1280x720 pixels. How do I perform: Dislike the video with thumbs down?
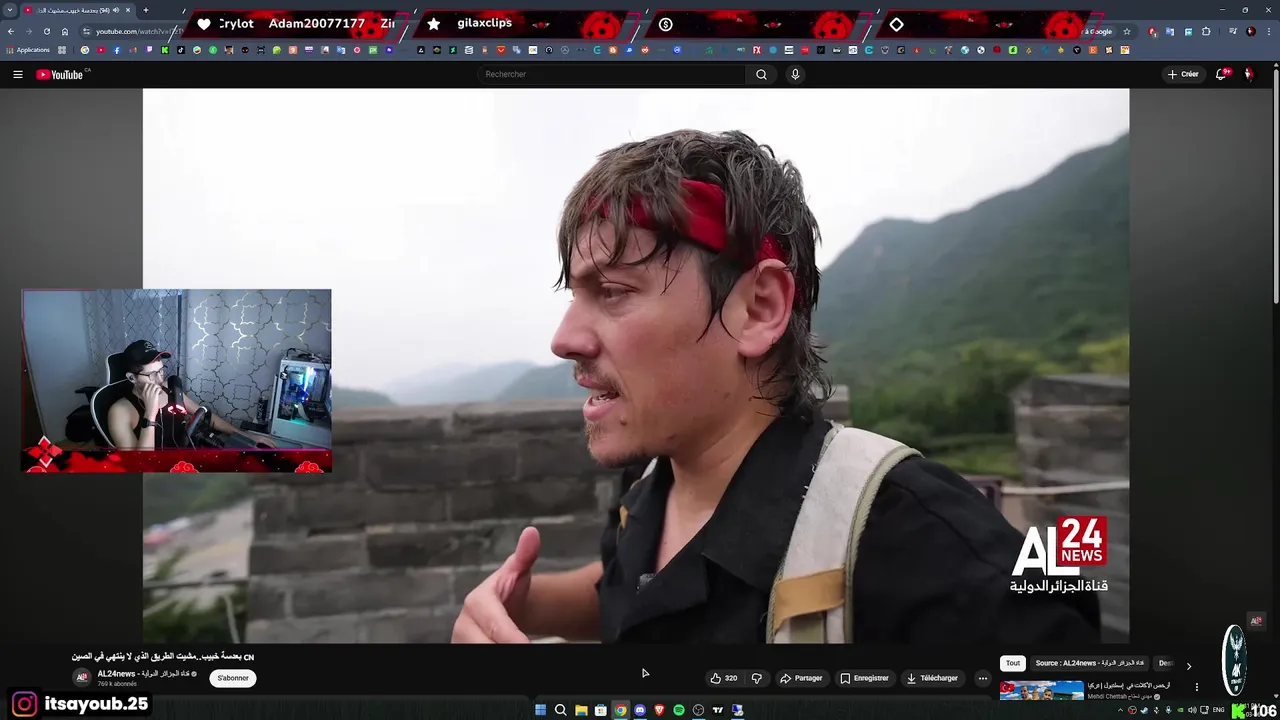click(757, 678)
